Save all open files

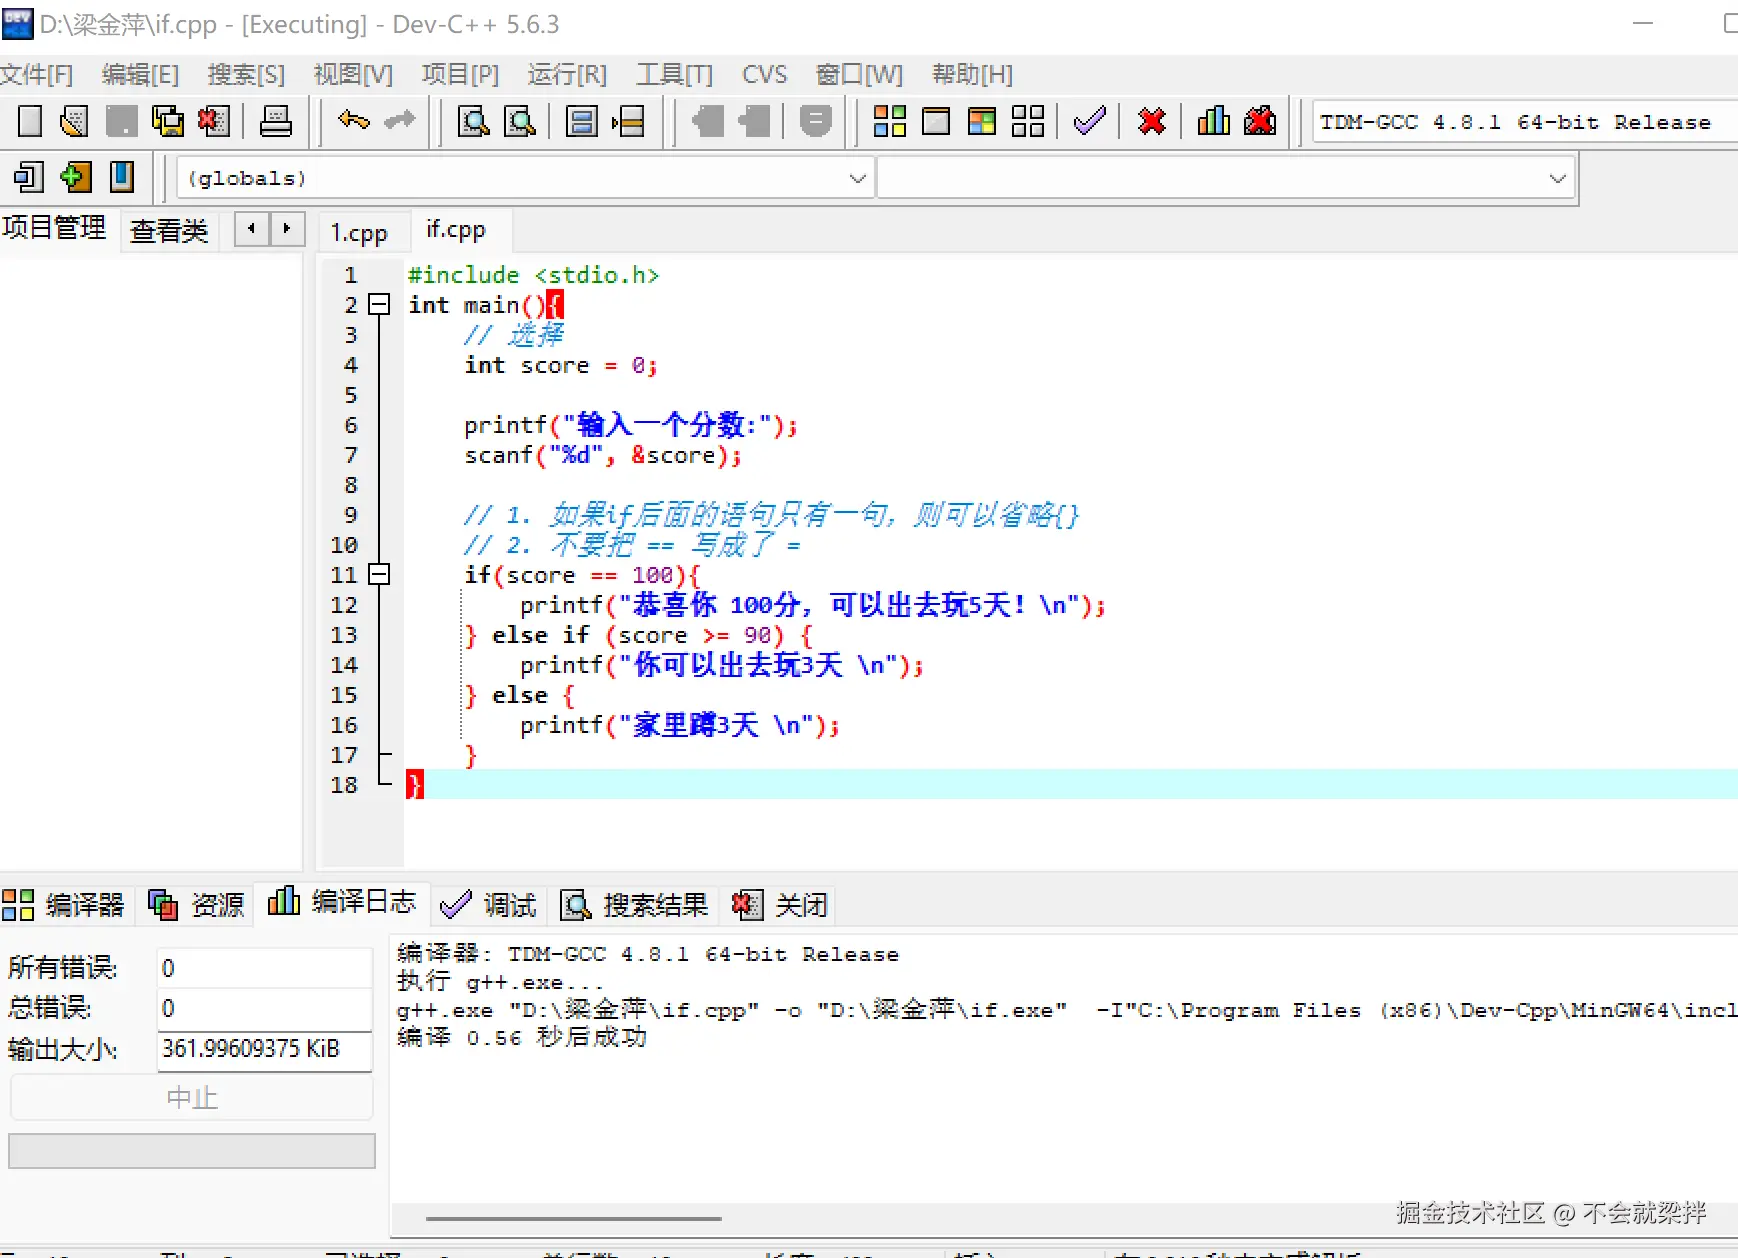168,121
